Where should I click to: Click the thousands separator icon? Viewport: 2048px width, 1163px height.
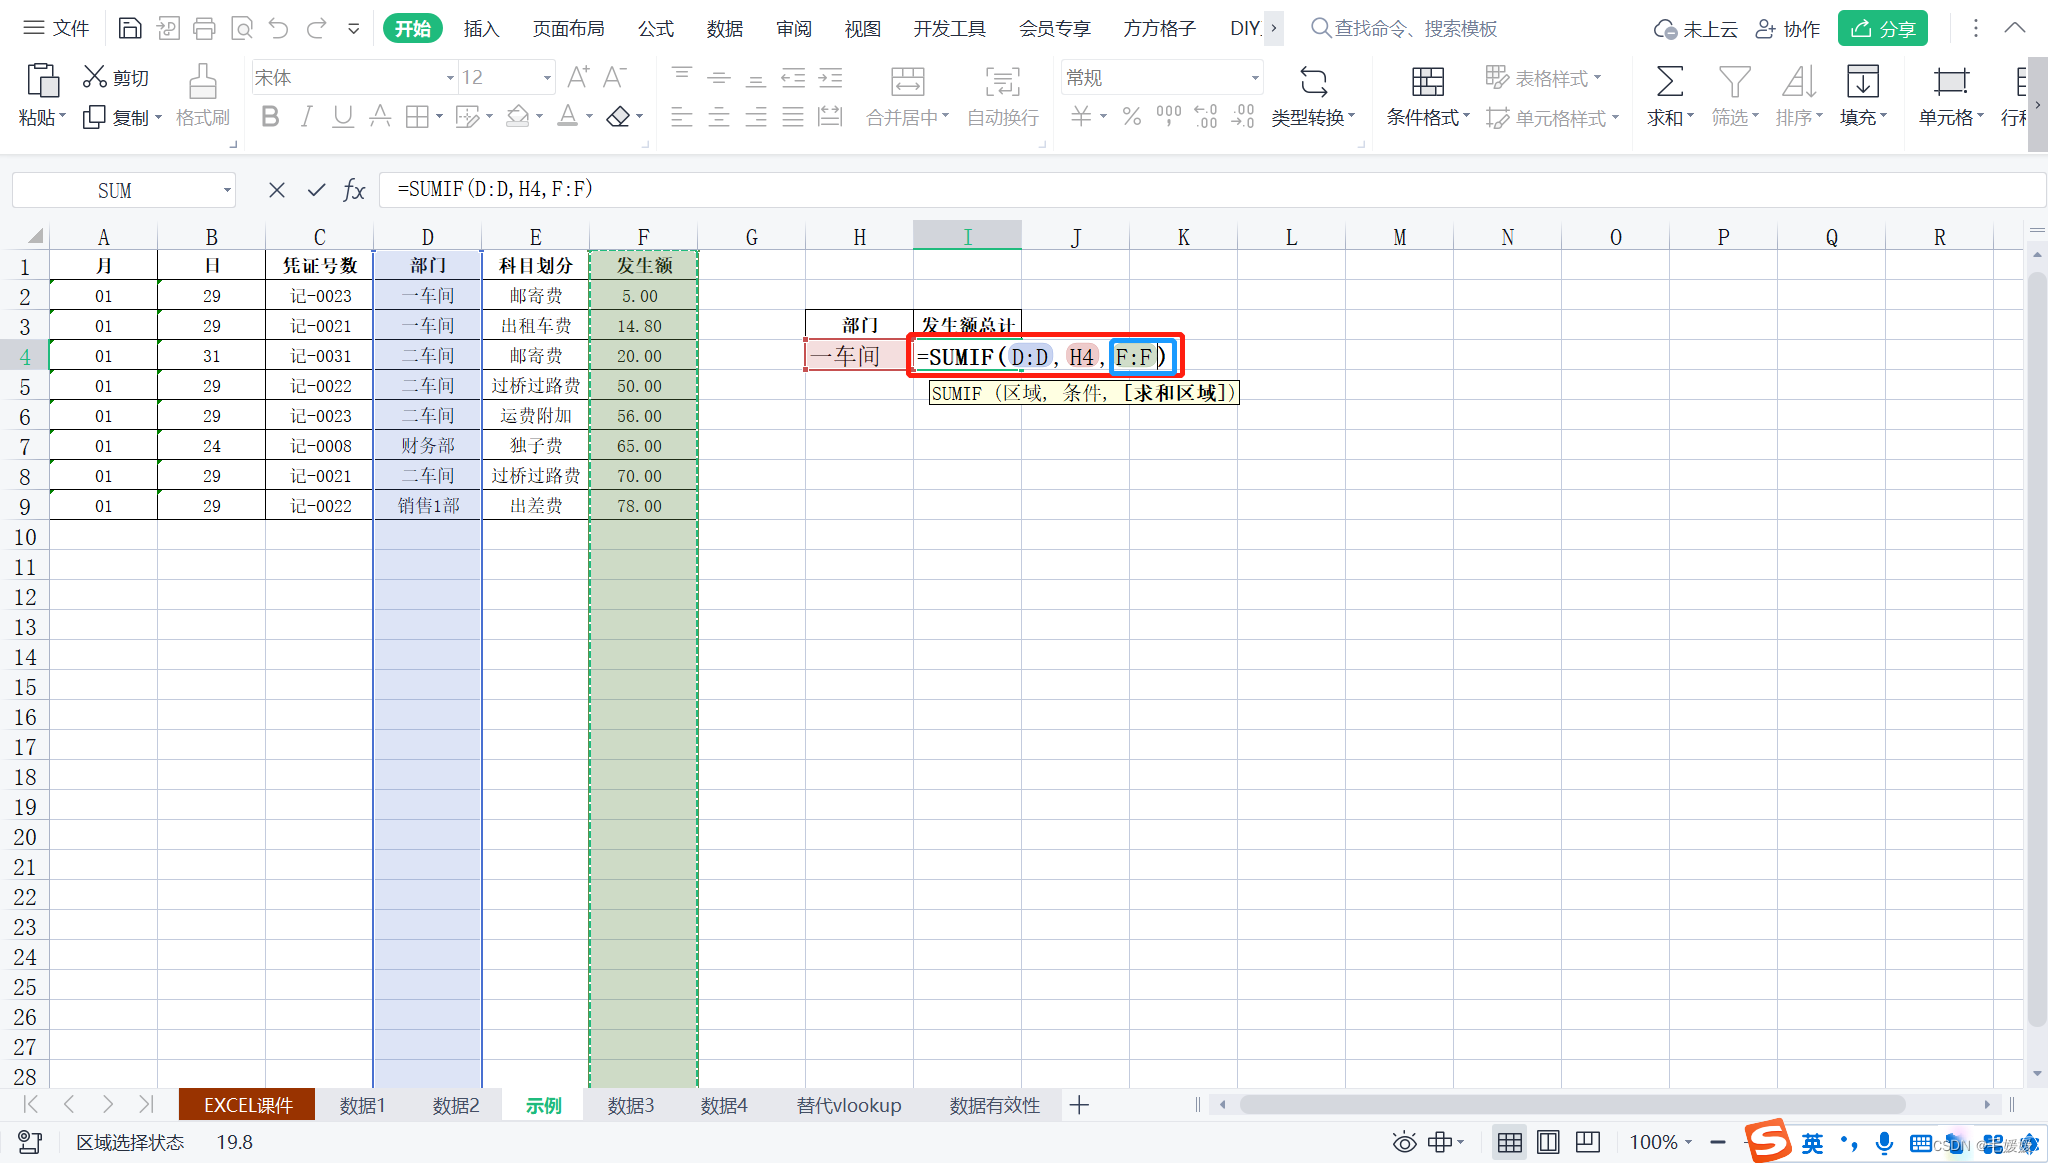tap(1168, 117)
